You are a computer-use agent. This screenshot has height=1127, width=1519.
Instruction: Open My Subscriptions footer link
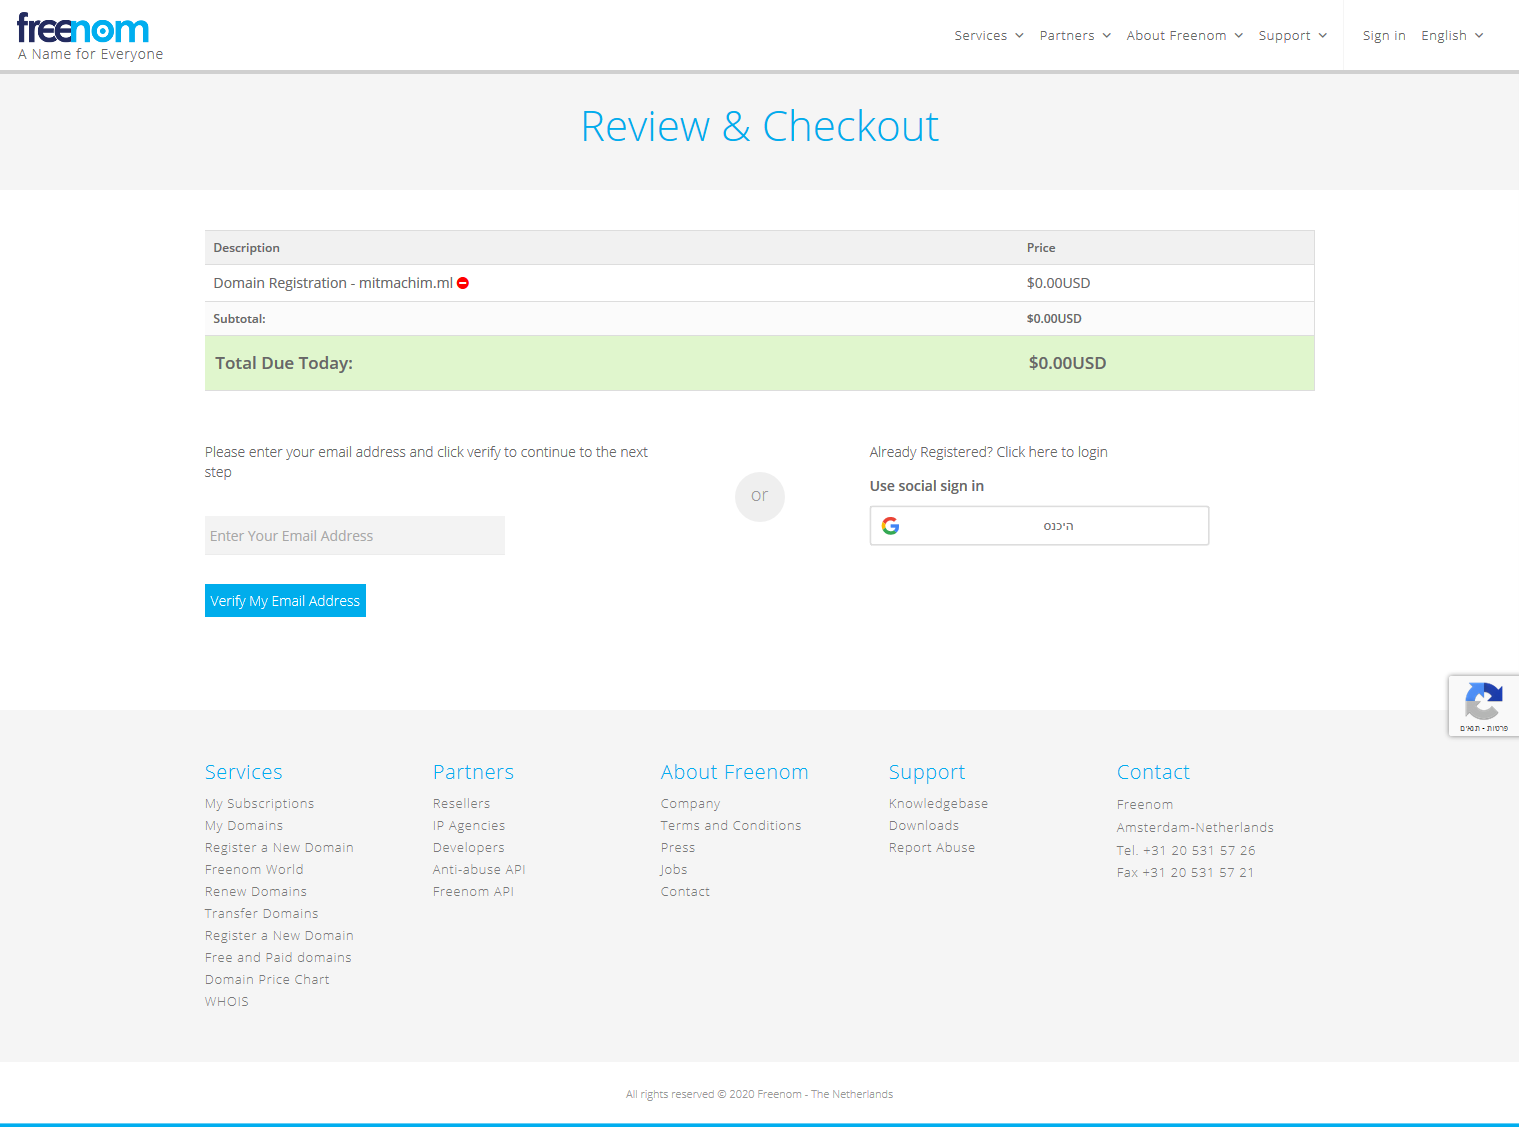(x=259, y=804)
